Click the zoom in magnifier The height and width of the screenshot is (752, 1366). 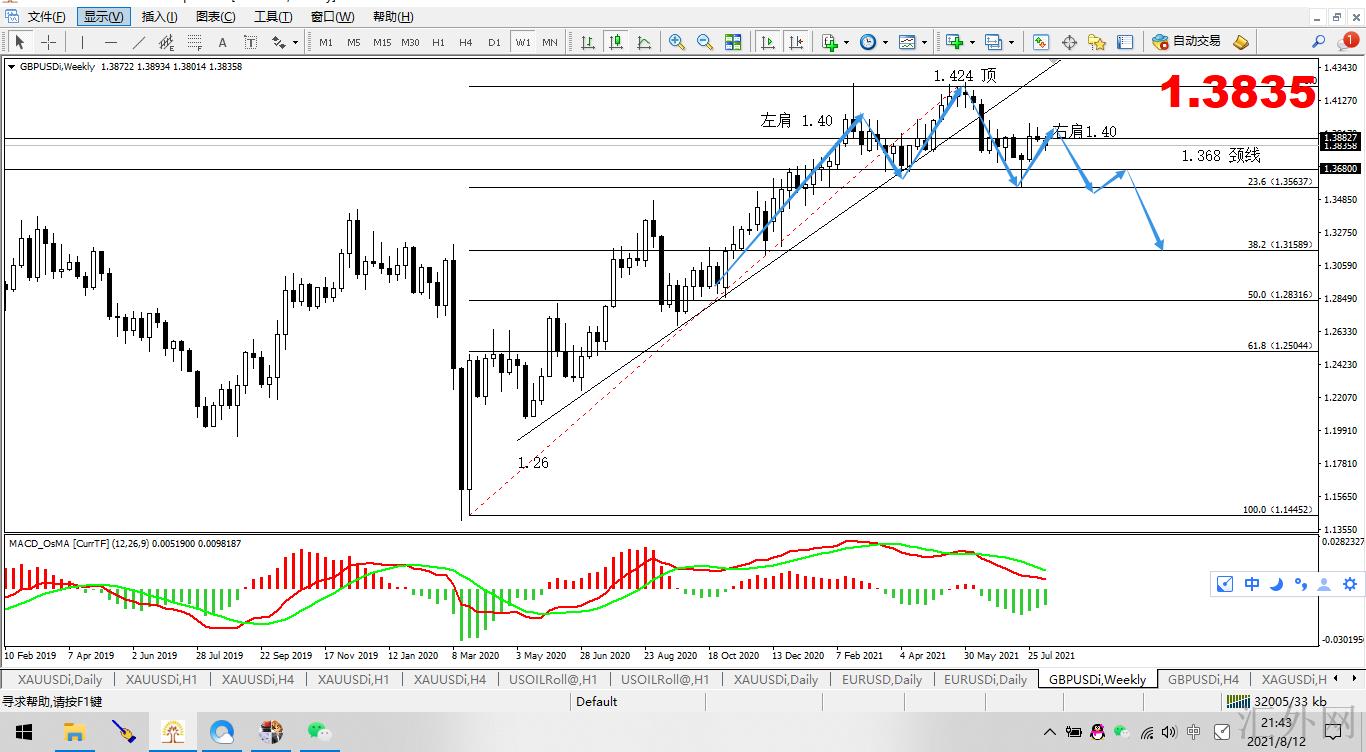677,42
